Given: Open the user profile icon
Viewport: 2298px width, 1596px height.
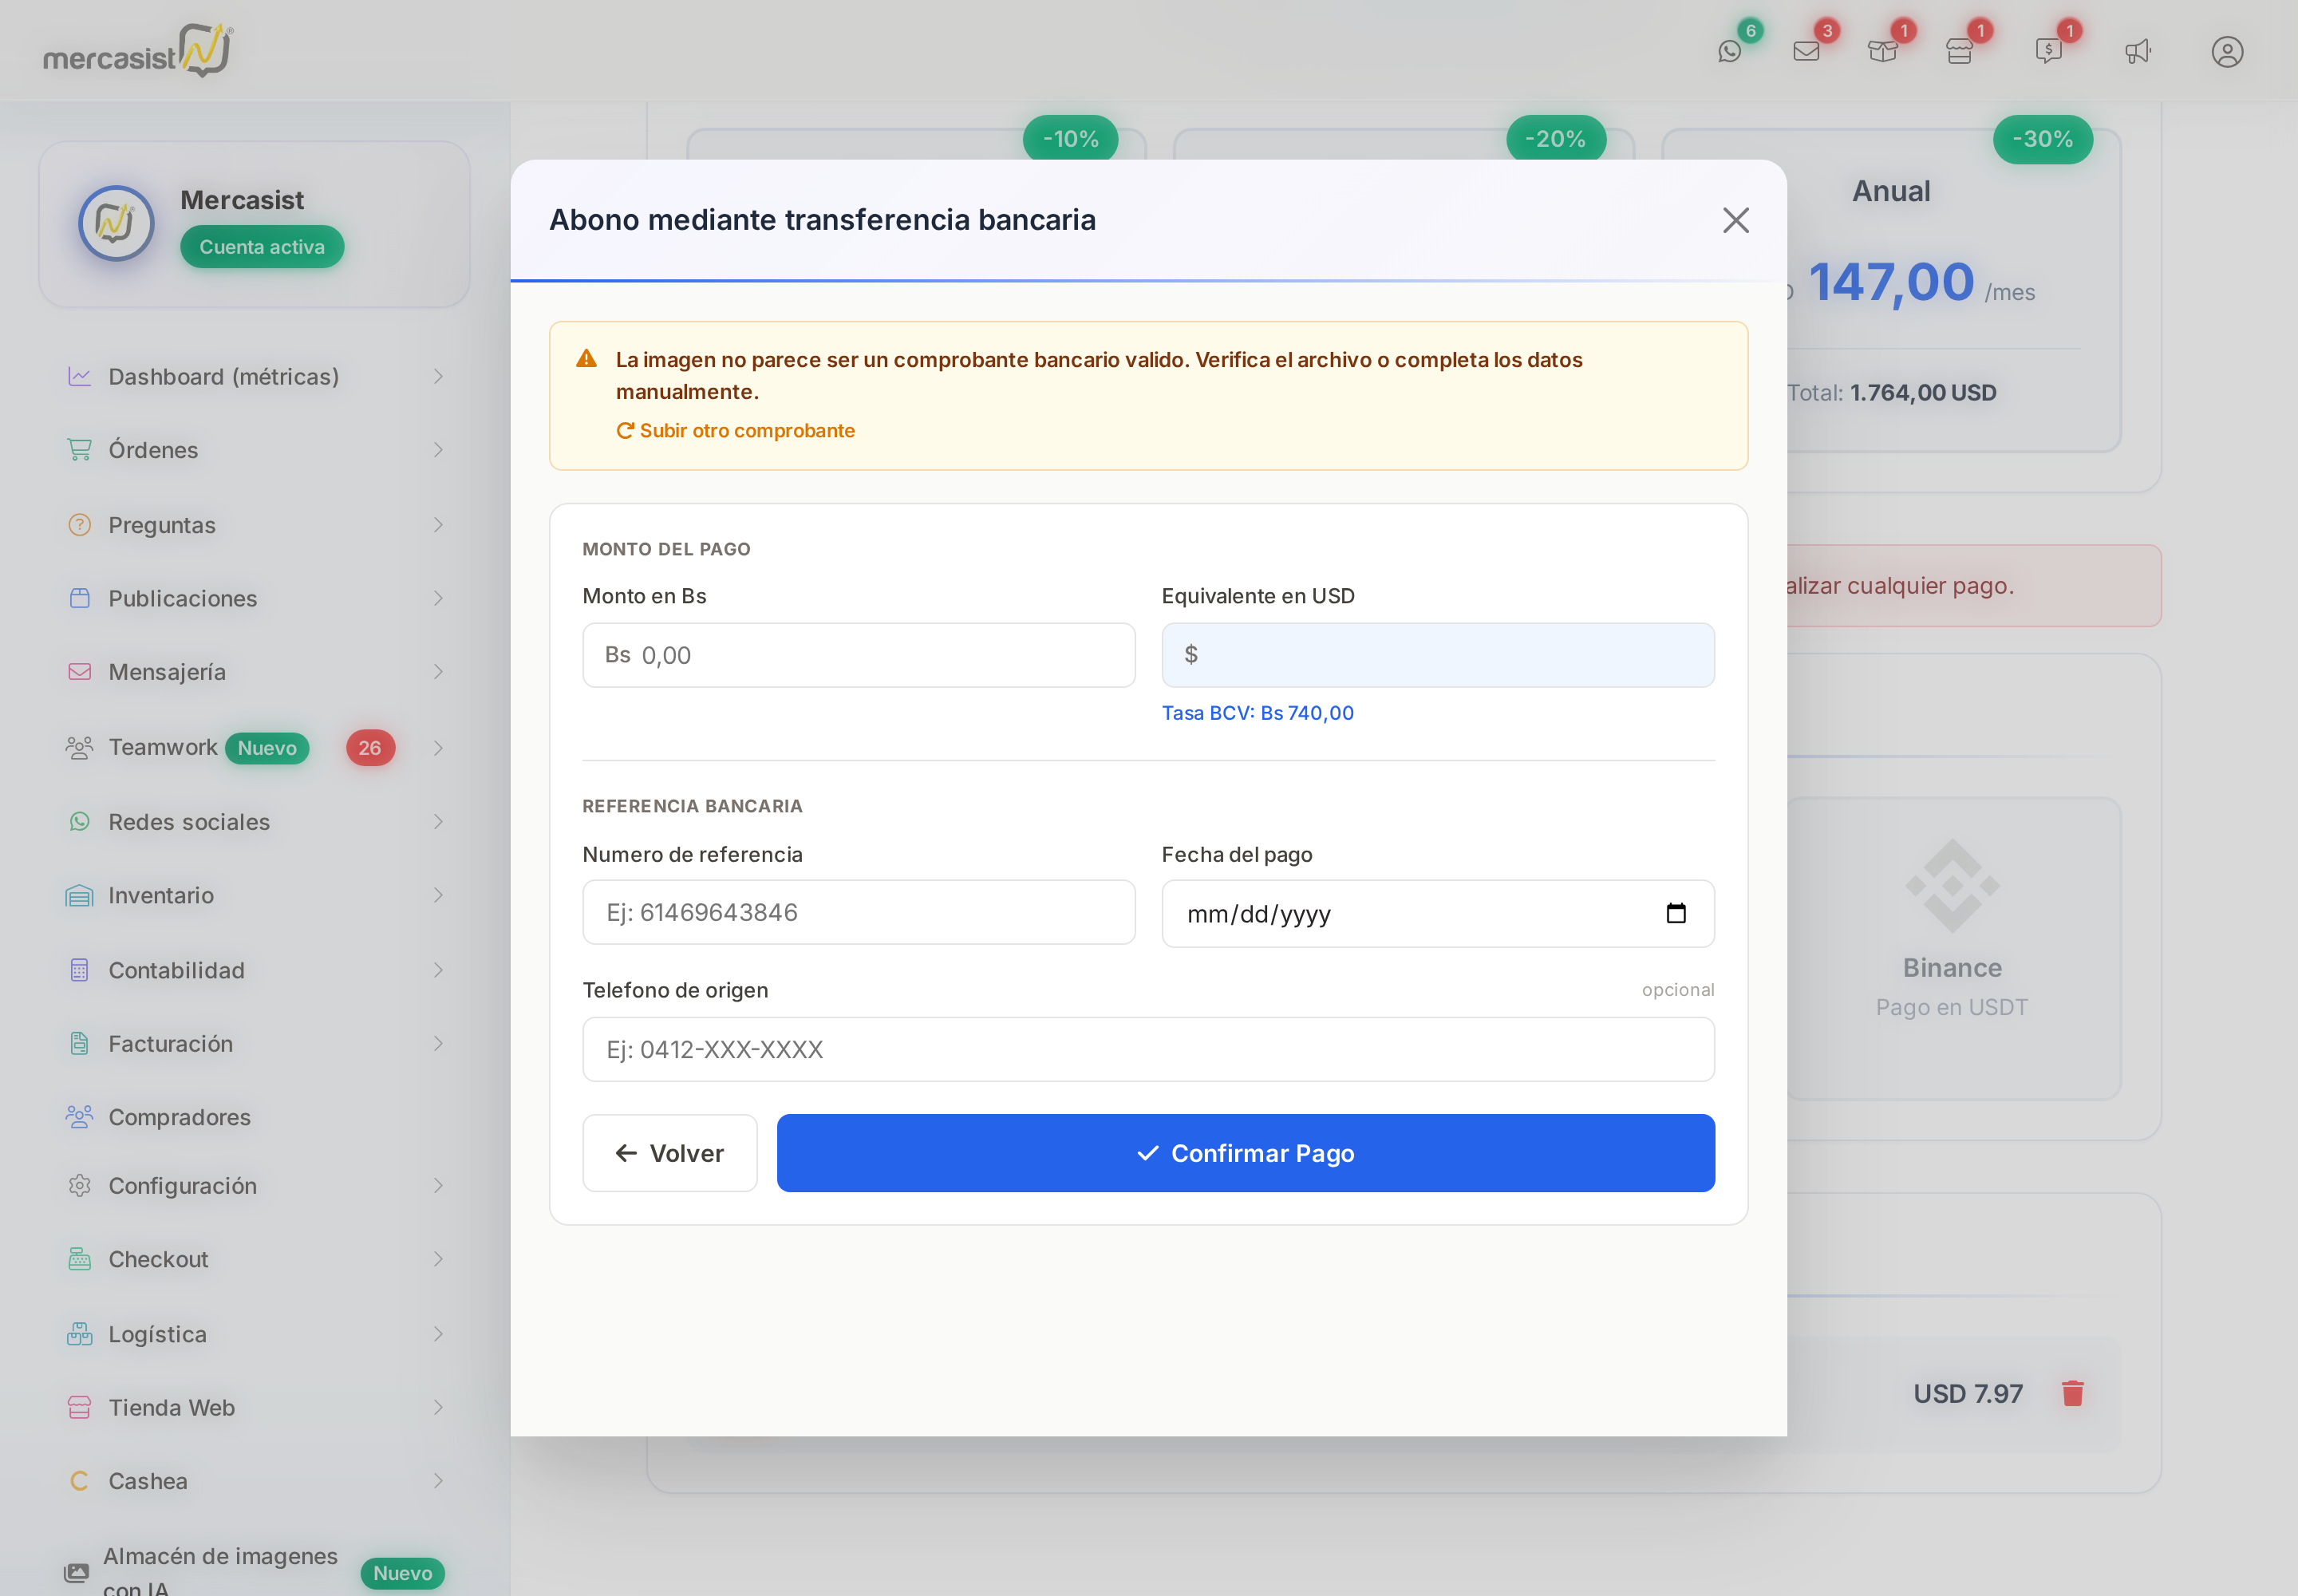Looking at the screenshot, I should click(x=2227, y=51).
